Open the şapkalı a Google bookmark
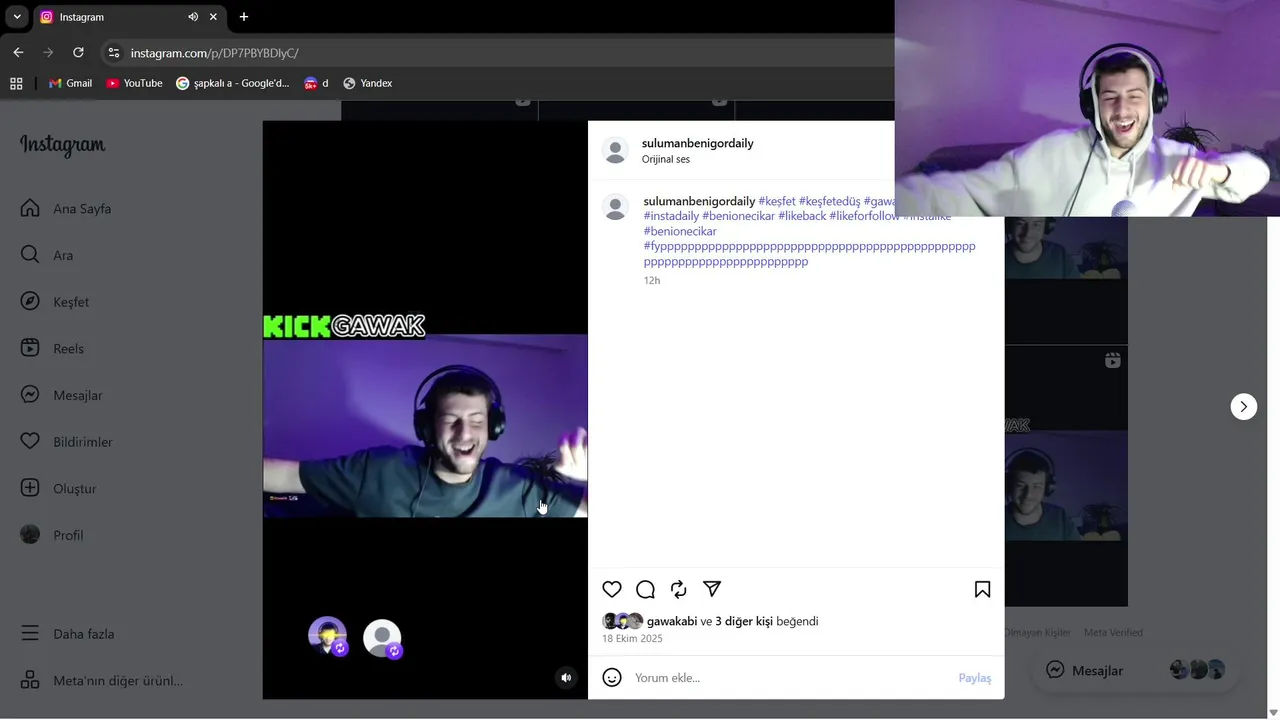This screenshot has height=720, width=1280. pos(233,83)
